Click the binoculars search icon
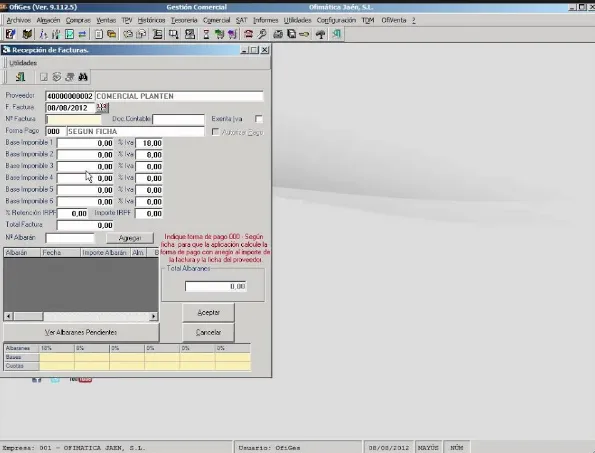The width and height of the screenshot is (595, 453). (x=83, y=77)
